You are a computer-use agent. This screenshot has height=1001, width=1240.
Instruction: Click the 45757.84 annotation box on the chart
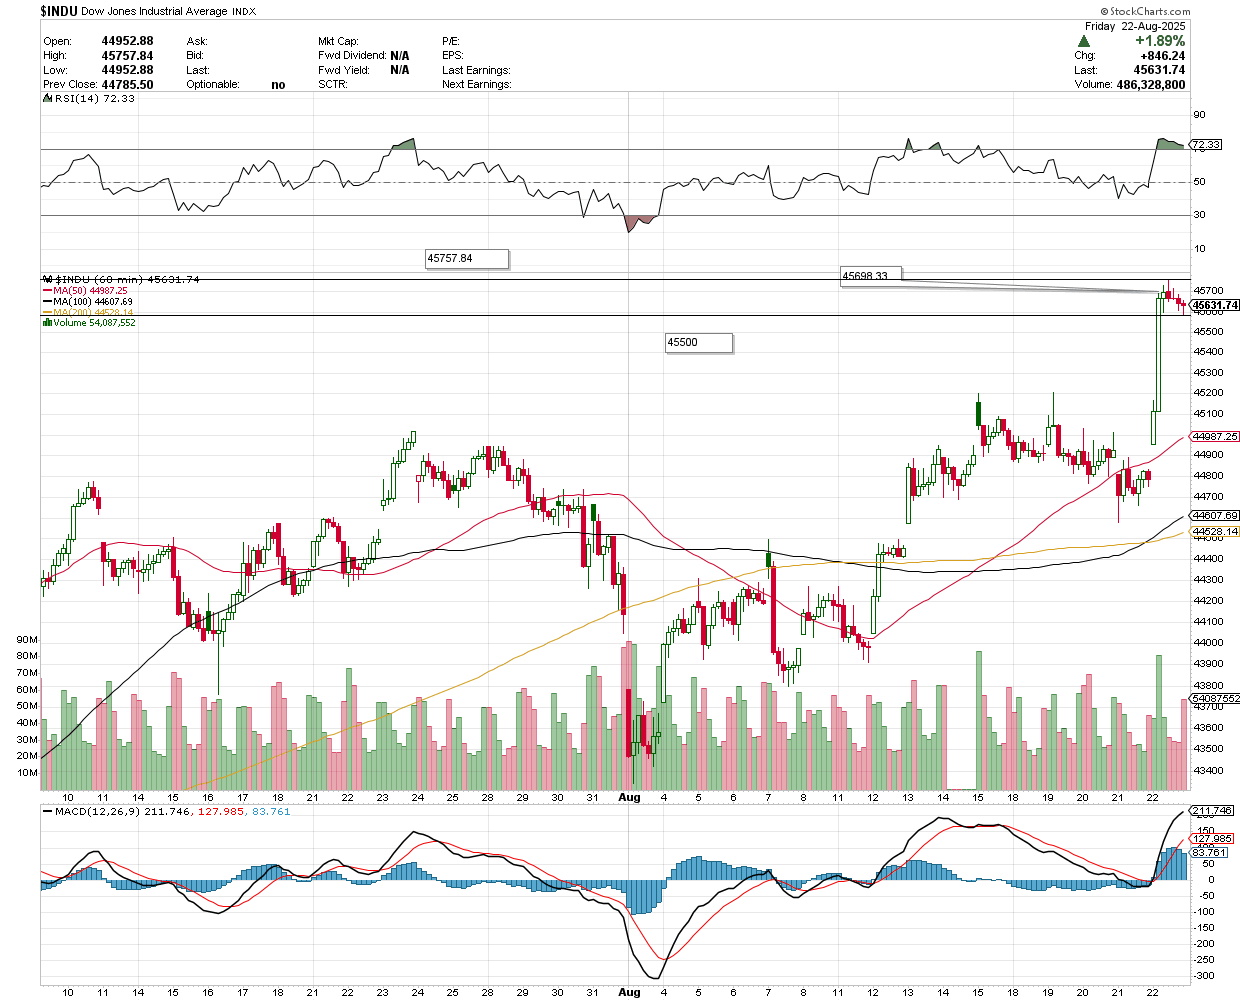click(467, 259)
